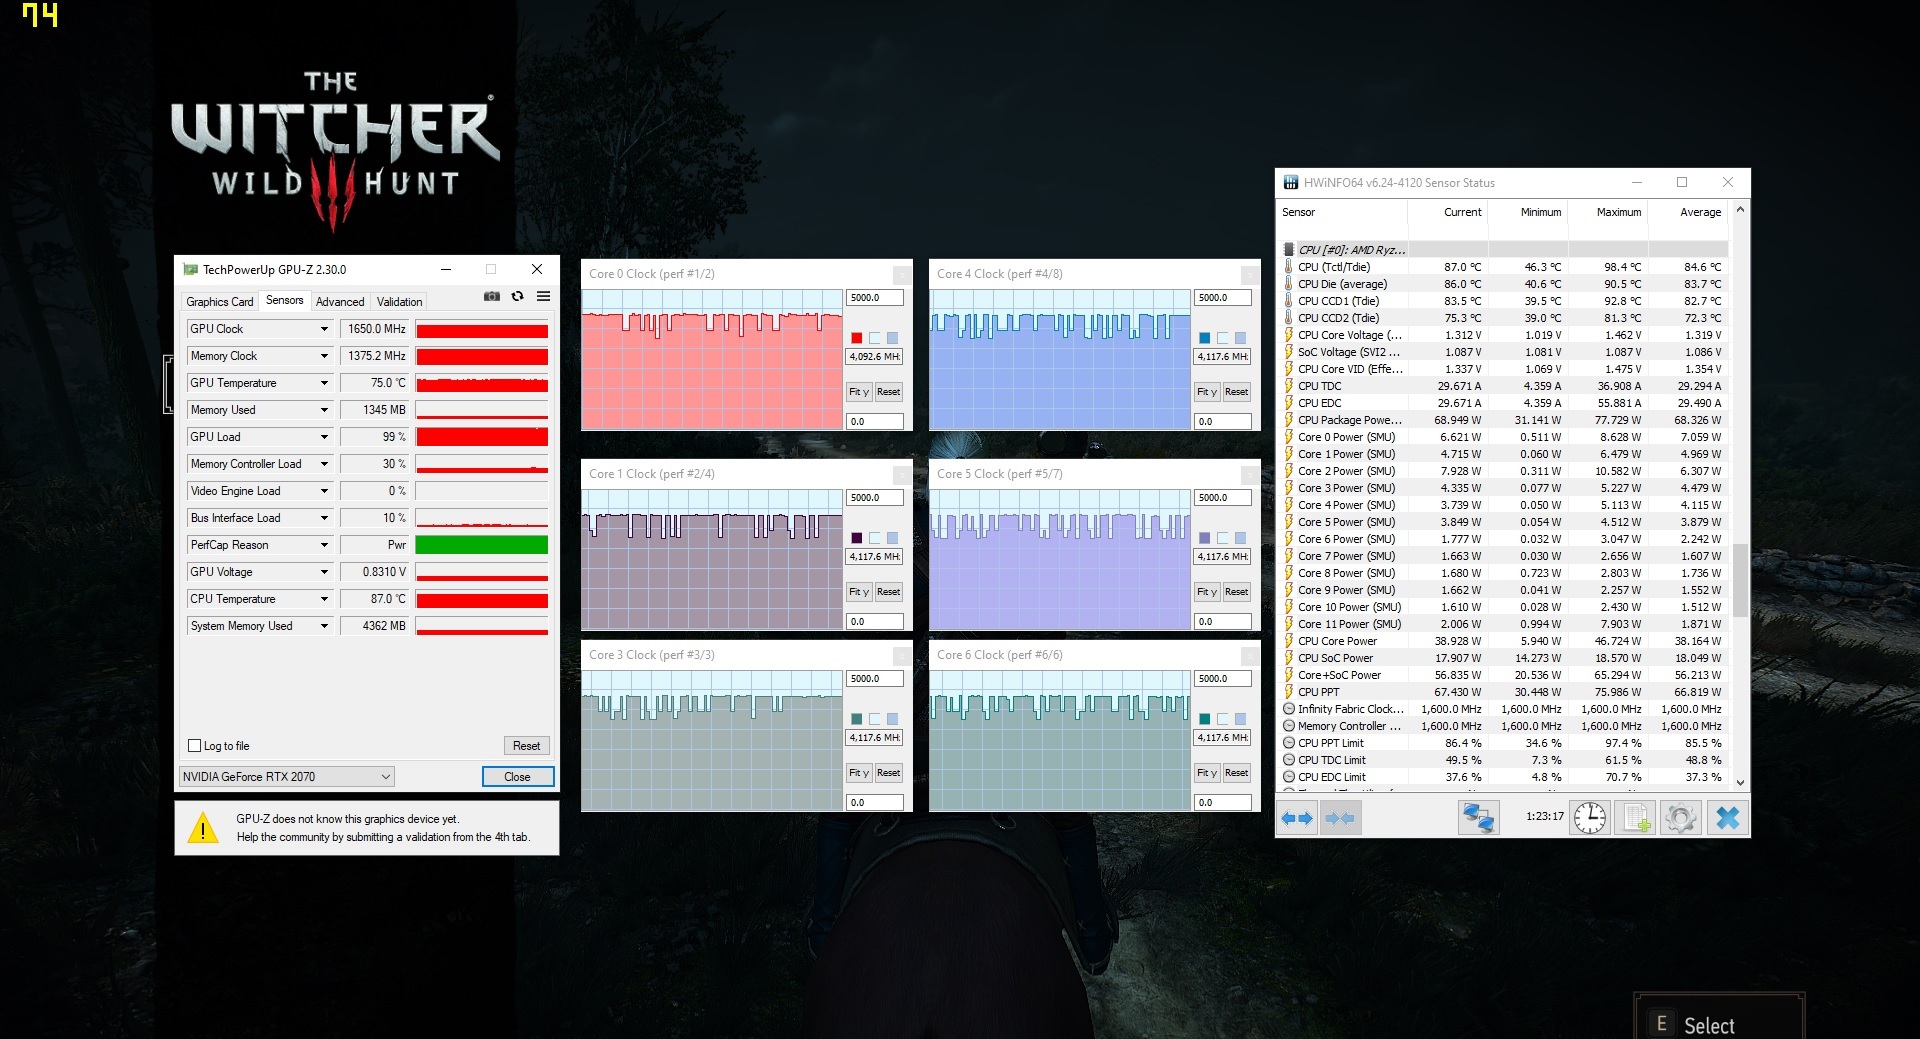The width and height of the screenshot is (1920, 1039).
Task: Switch to the Graphics Card tab
Action: pyautogui.click(x=220, y=302)
